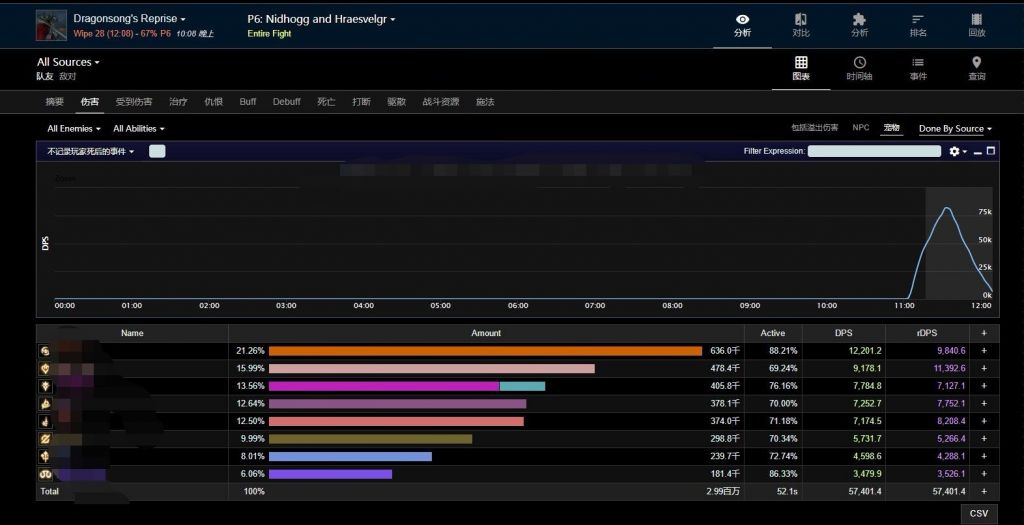The image size is (1024, 525).
Task: Toggle the 宠物 pets filter
Action: click(x=891, y=128)
